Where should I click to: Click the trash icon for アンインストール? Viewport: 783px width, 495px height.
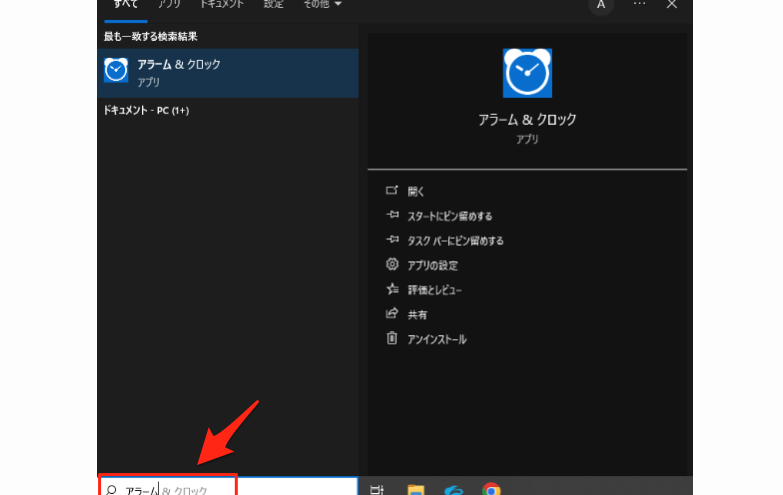[x=392, y=339]
